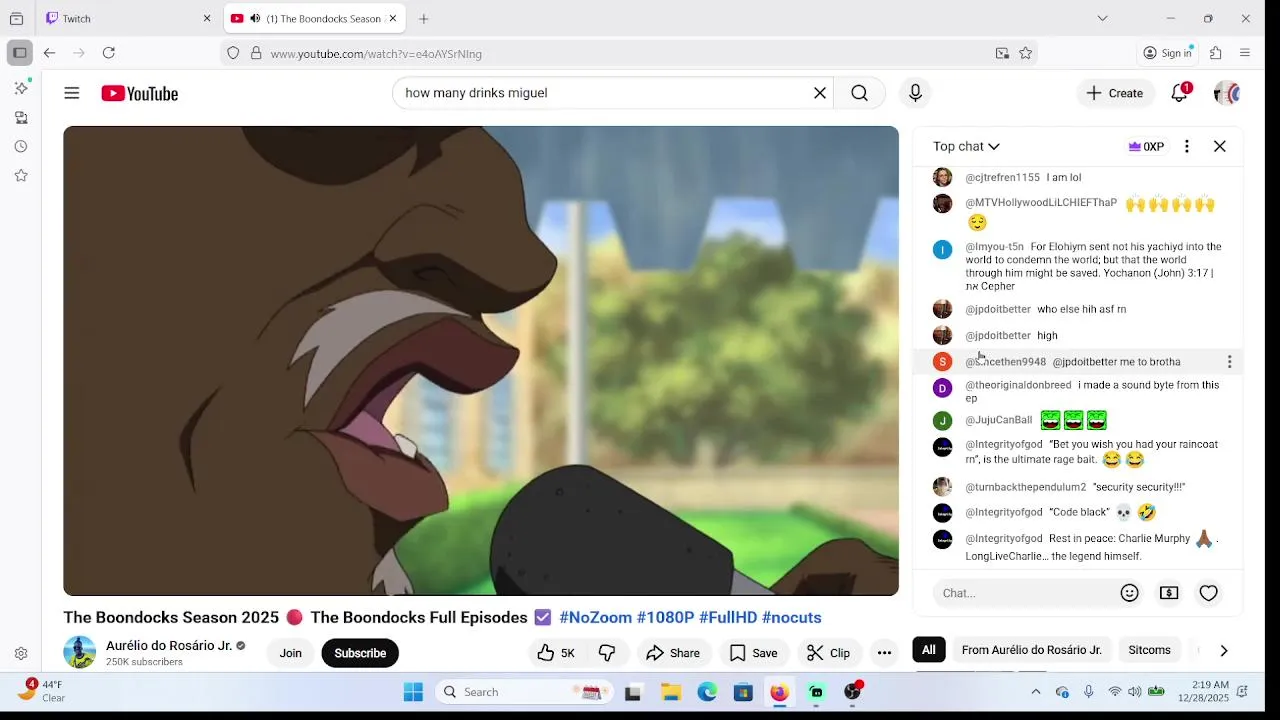This screenshot has width=1280, height=720.
Task: Open live chat options three-dot menu
Action: tap(1187, 146)
